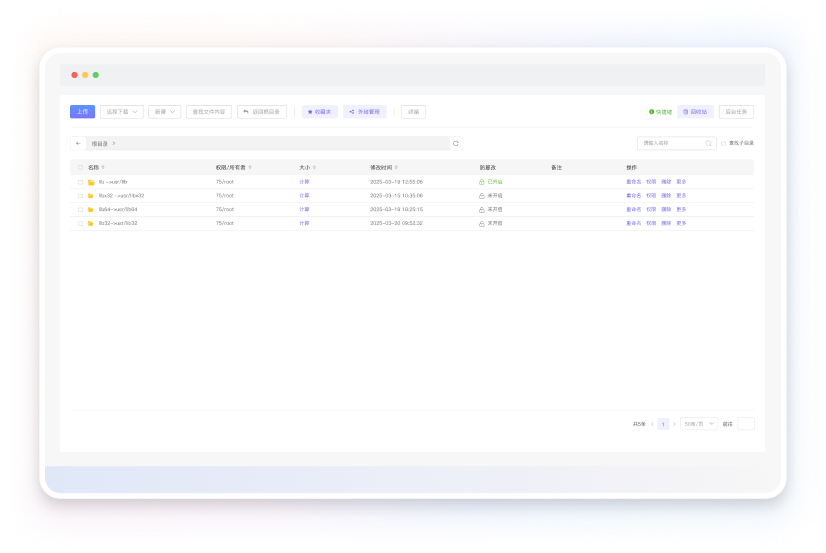Screen dimensions: 826x553
Task: Enable the 查找子目录 checkbox
Action: [724, 143]
